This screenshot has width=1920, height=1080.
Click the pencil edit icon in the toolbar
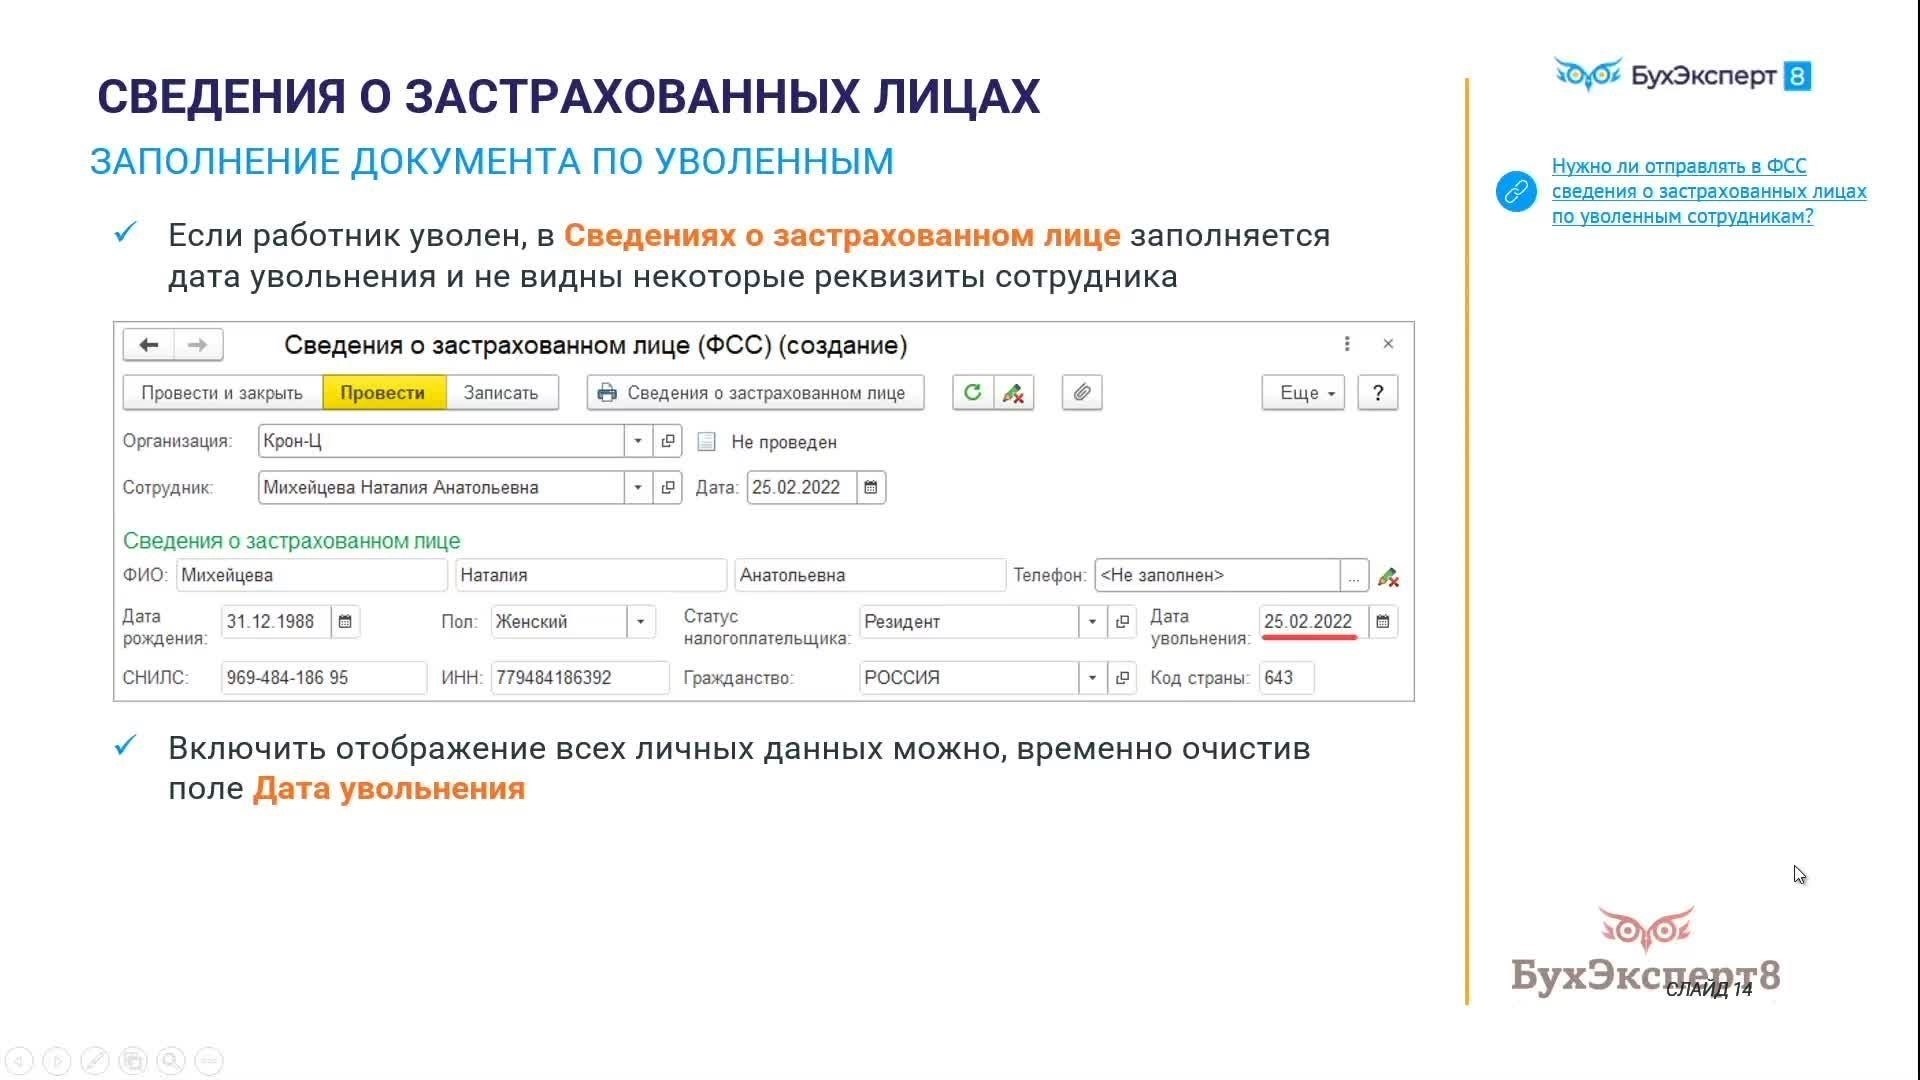[x=1013, y=393]
